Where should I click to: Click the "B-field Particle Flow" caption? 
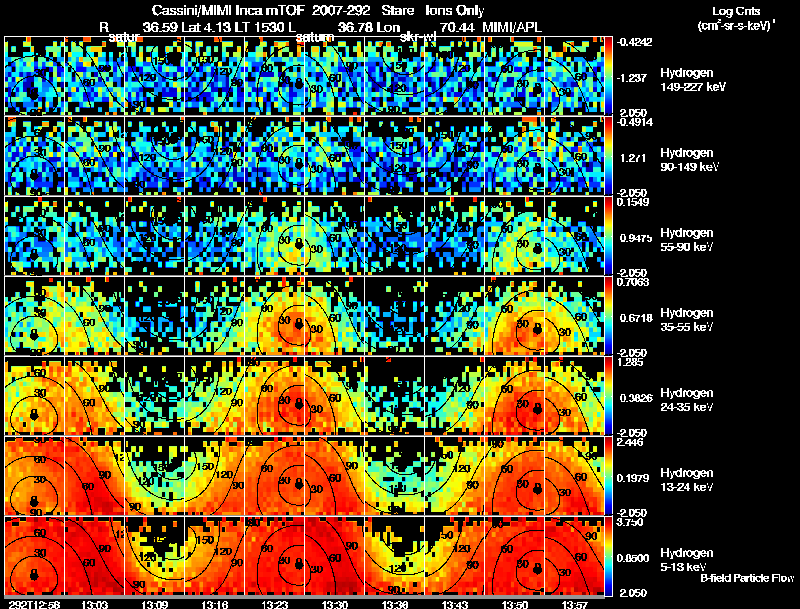pyautogui.click(x=746, y=578)
